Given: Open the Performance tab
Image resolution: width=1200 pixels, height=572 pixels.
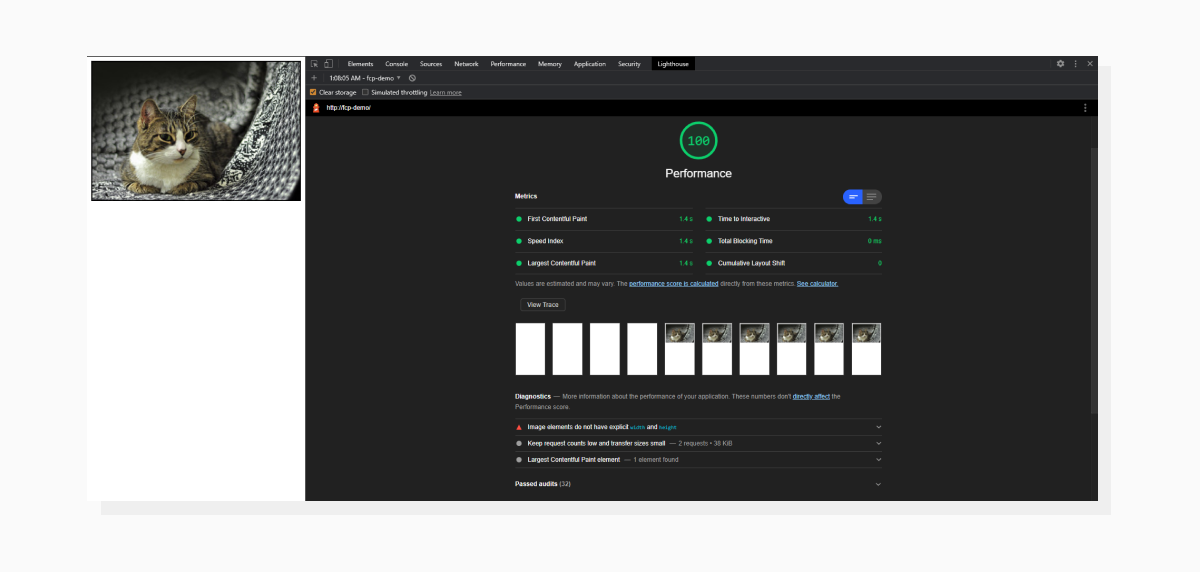Looking at the screenshot, I should click(x=508, y=64).
